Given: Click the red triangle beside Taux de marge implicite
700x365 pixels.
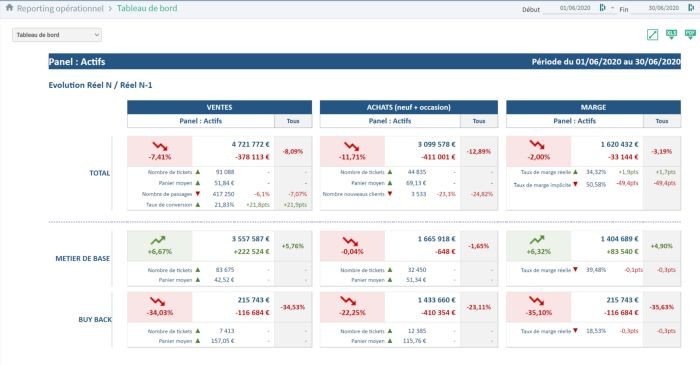Looking at the screenshot, I should click(x=576, y=185).
